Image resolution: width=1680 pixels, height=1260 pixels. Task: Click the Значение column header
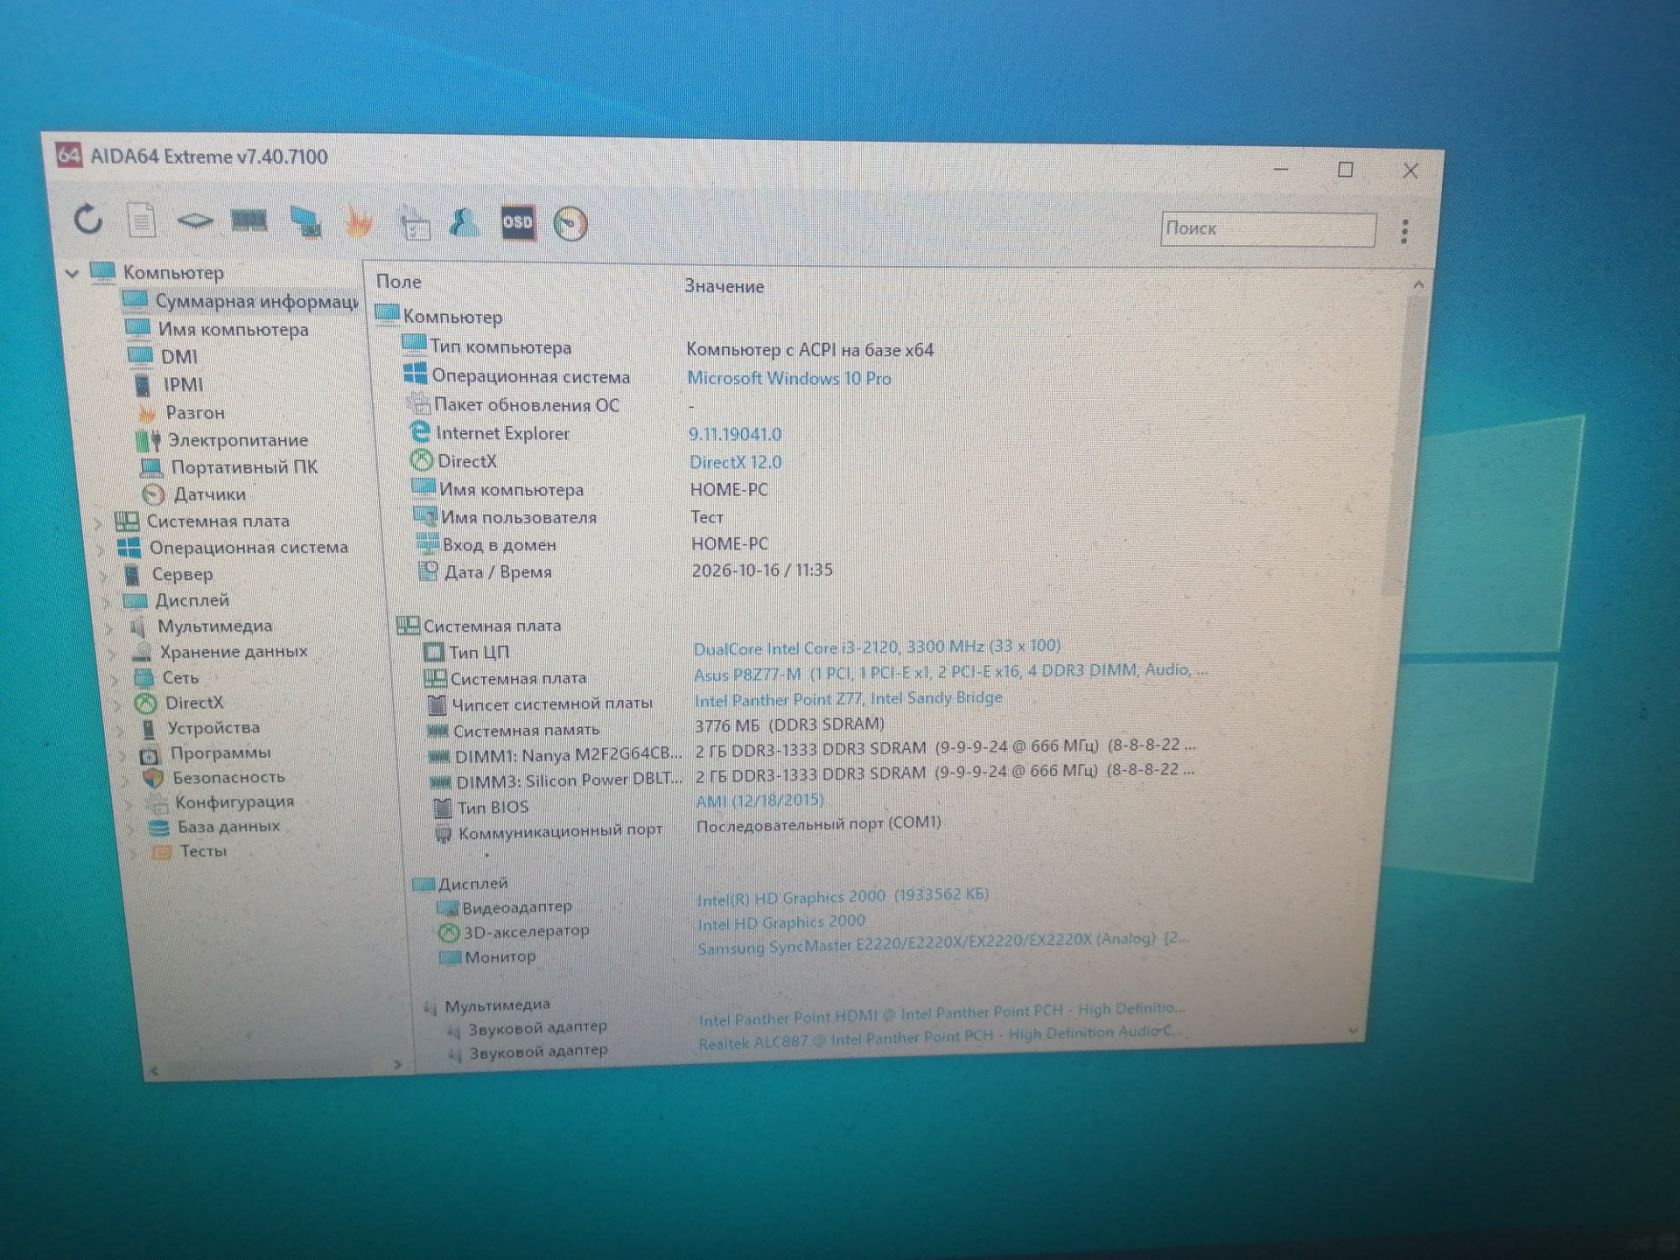[x=724, y=286]
